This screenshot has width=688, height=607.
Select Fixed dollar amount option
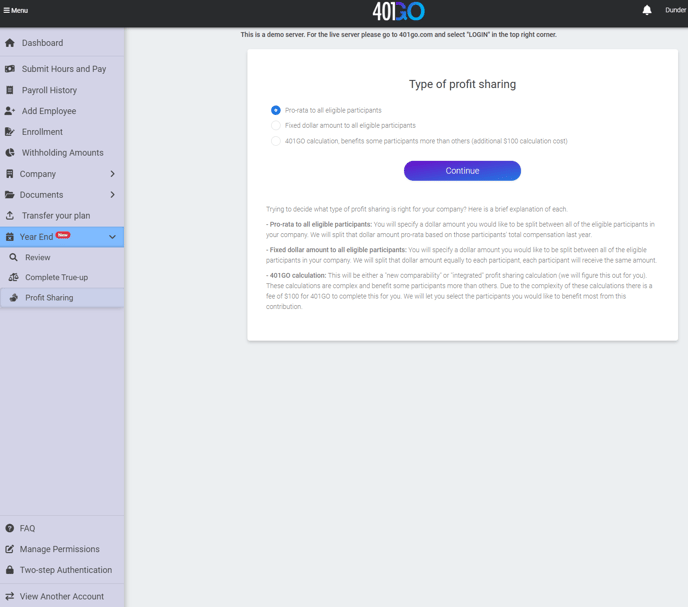[x=276, y=126]
